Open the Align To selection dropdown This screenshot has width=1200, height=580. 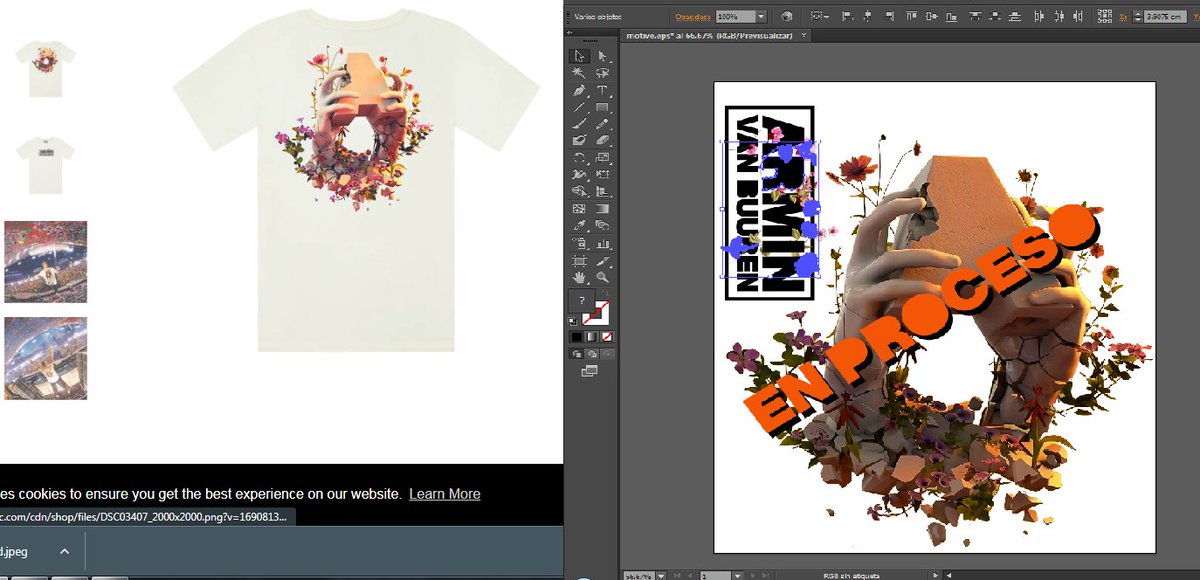pos(819,17)
